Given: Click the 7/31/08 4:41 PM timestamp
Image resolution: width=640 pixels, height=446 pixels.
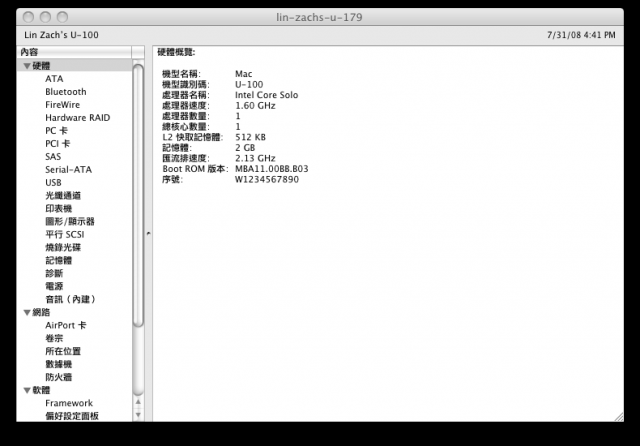Looking at the screenshot, I should pos(581,35).
